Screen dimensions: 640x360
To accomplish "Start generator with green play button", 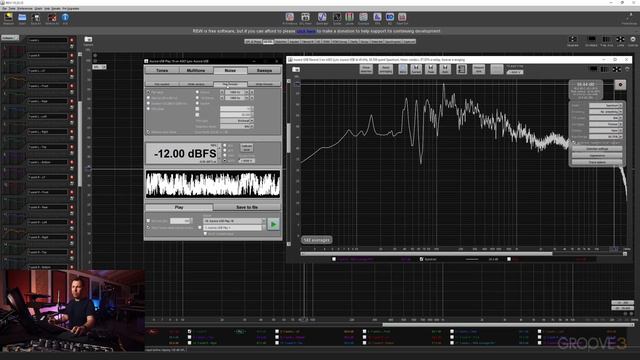I will tap(273, 224).
